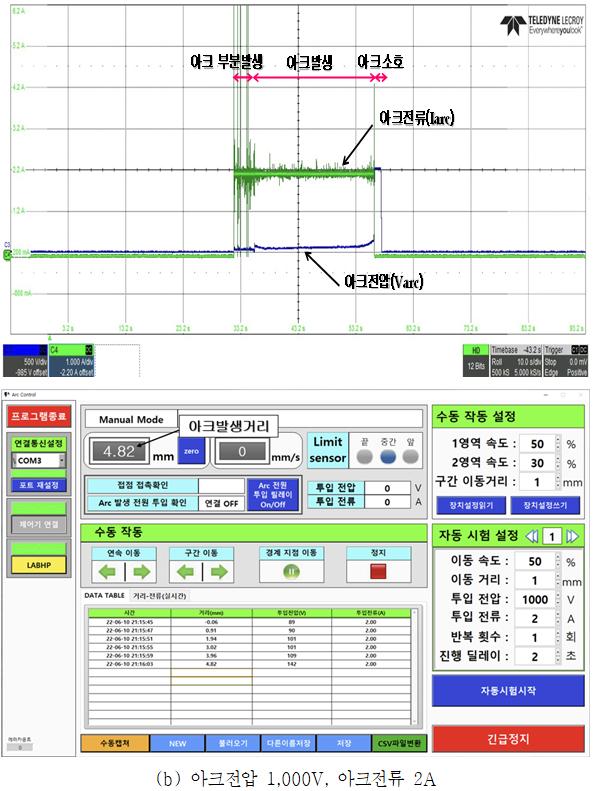The image size is (593, 791).
Task: Adjust the 1영역 속도 spinner arrows
Action: [x=558, y=444]
